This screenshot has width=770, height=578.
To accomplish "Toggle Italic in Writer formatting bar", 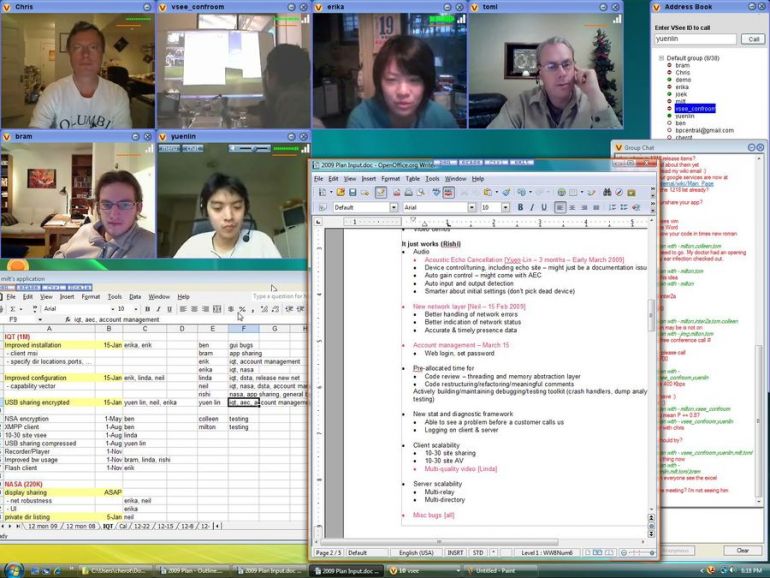I will pyautogui.click(x=532, y=208).
